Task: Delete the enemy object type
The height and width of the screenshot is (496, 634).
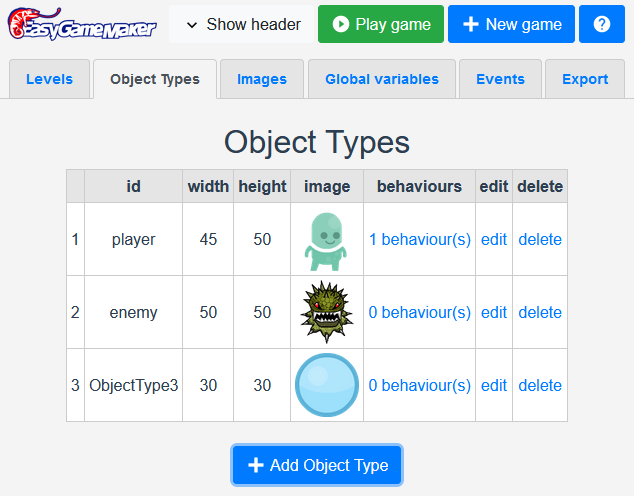Action: coord(540,313)
